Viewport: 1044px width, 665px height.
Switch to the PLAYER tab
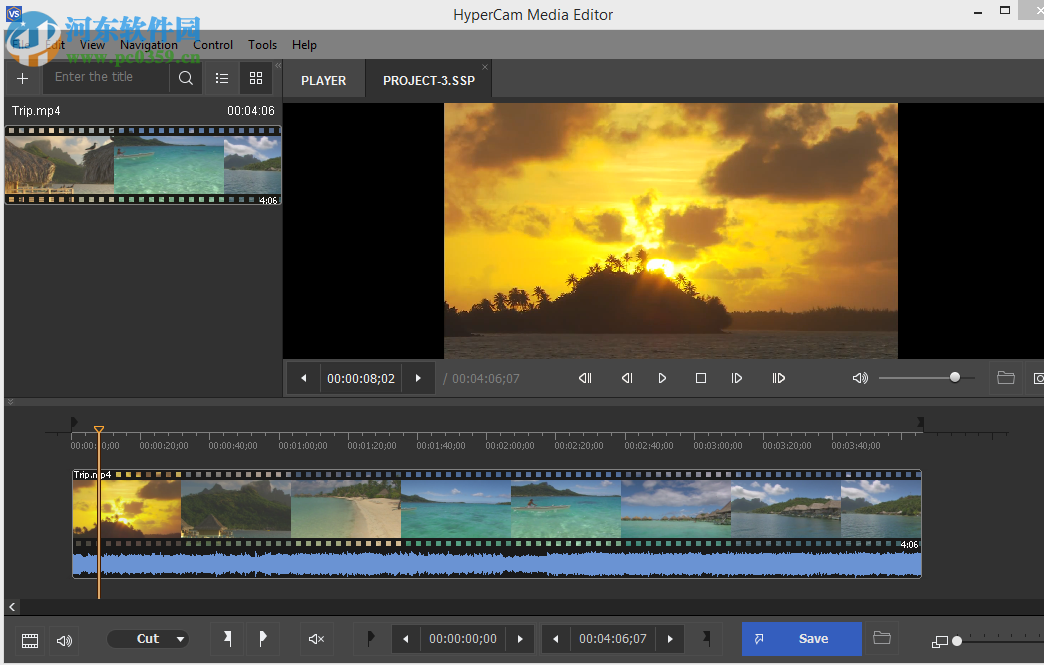click(323, 80)
